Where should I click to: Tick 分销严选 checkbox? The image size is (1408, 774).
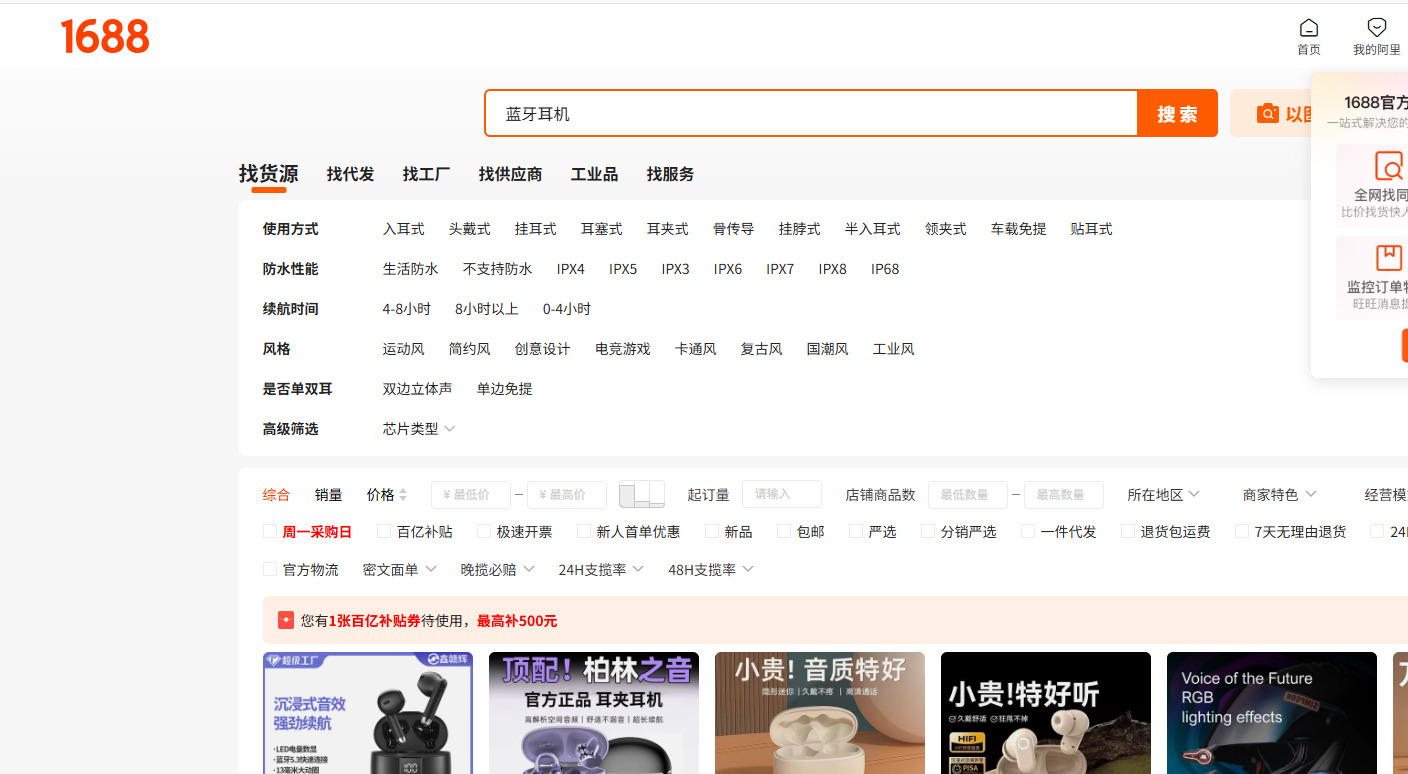[x=928, y=531]
